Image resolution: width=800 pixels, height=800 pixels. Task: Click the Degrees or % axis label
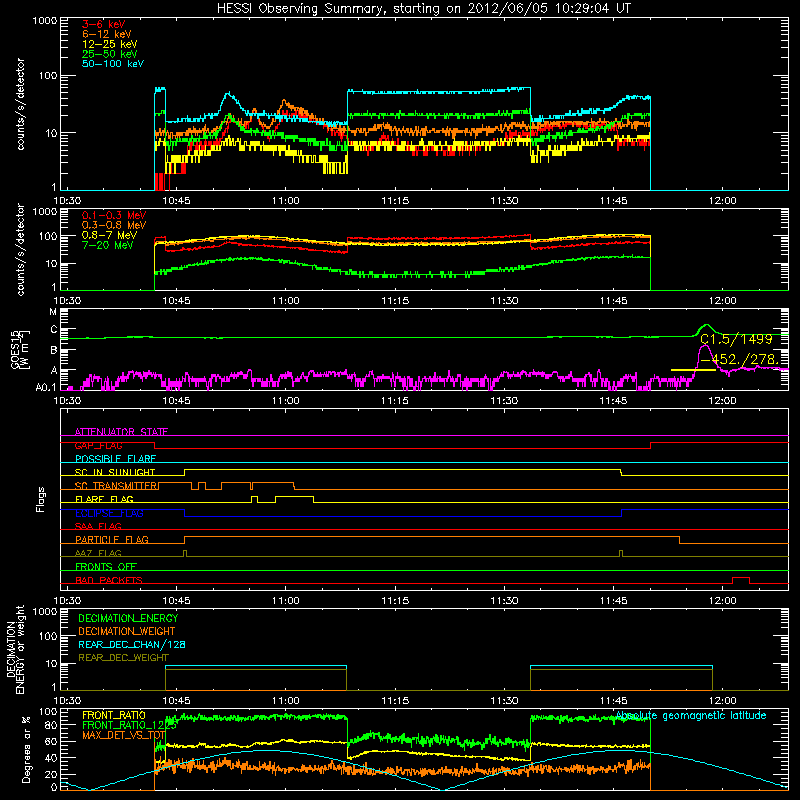(x=26, y=749)
